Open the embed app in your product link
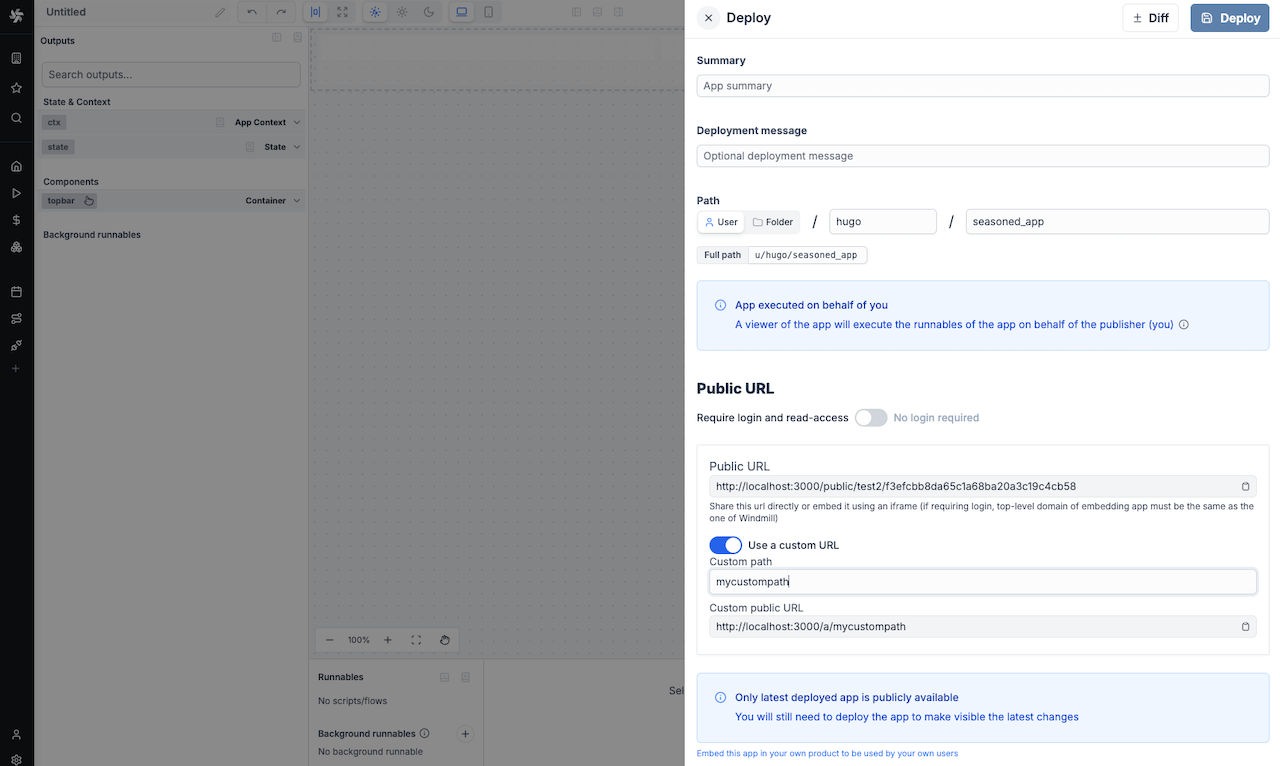Screen dimensions: 1280x766 [x=827, y=753]
